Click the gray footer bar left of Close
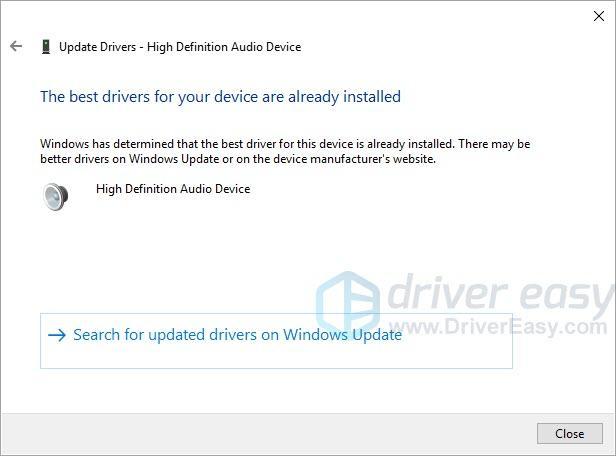The width and height of the screenshot is (616, 456). click(x=269, y=434)
